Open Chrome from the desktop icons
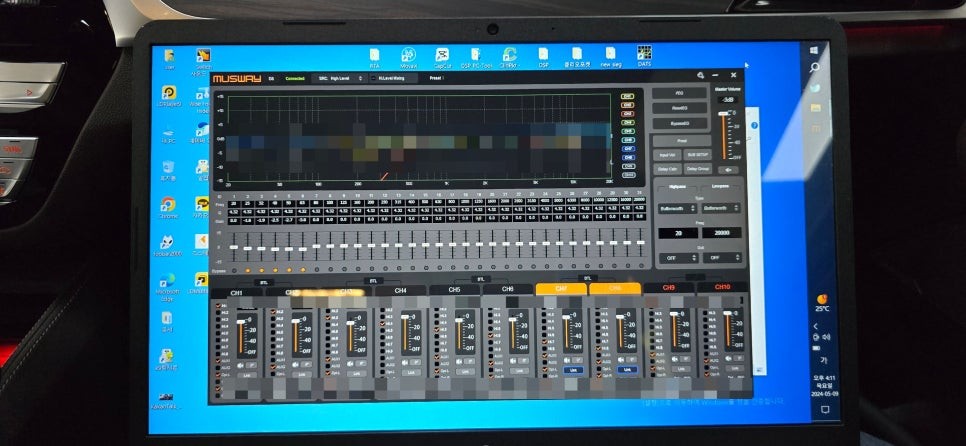966x446 pixels. (x=168, y=205)
